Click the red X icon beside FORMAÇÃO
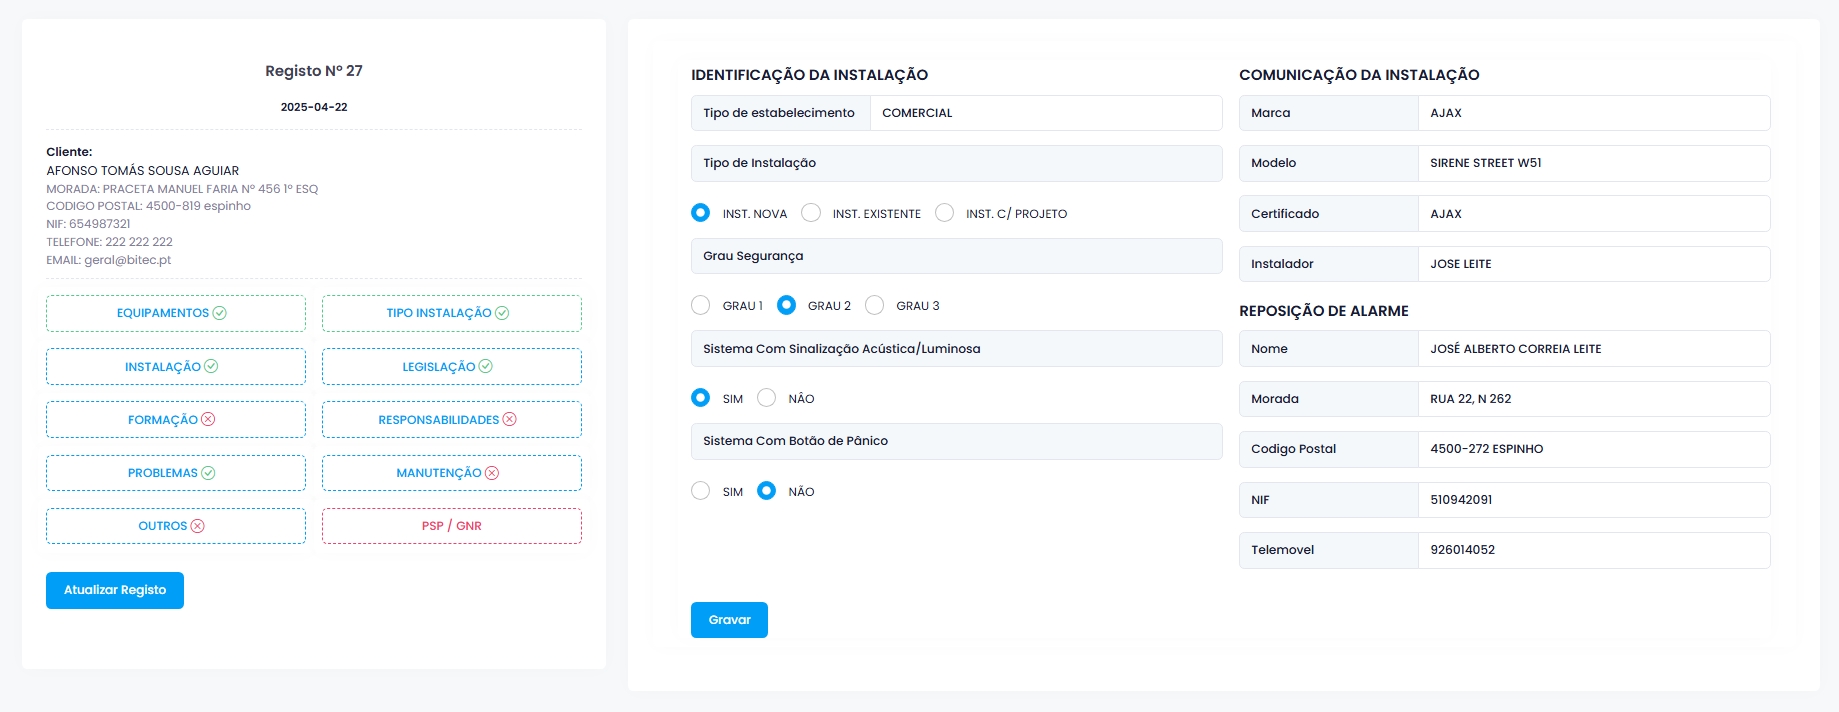This screenshot has height=712, width=1839. tap(208, 420)
